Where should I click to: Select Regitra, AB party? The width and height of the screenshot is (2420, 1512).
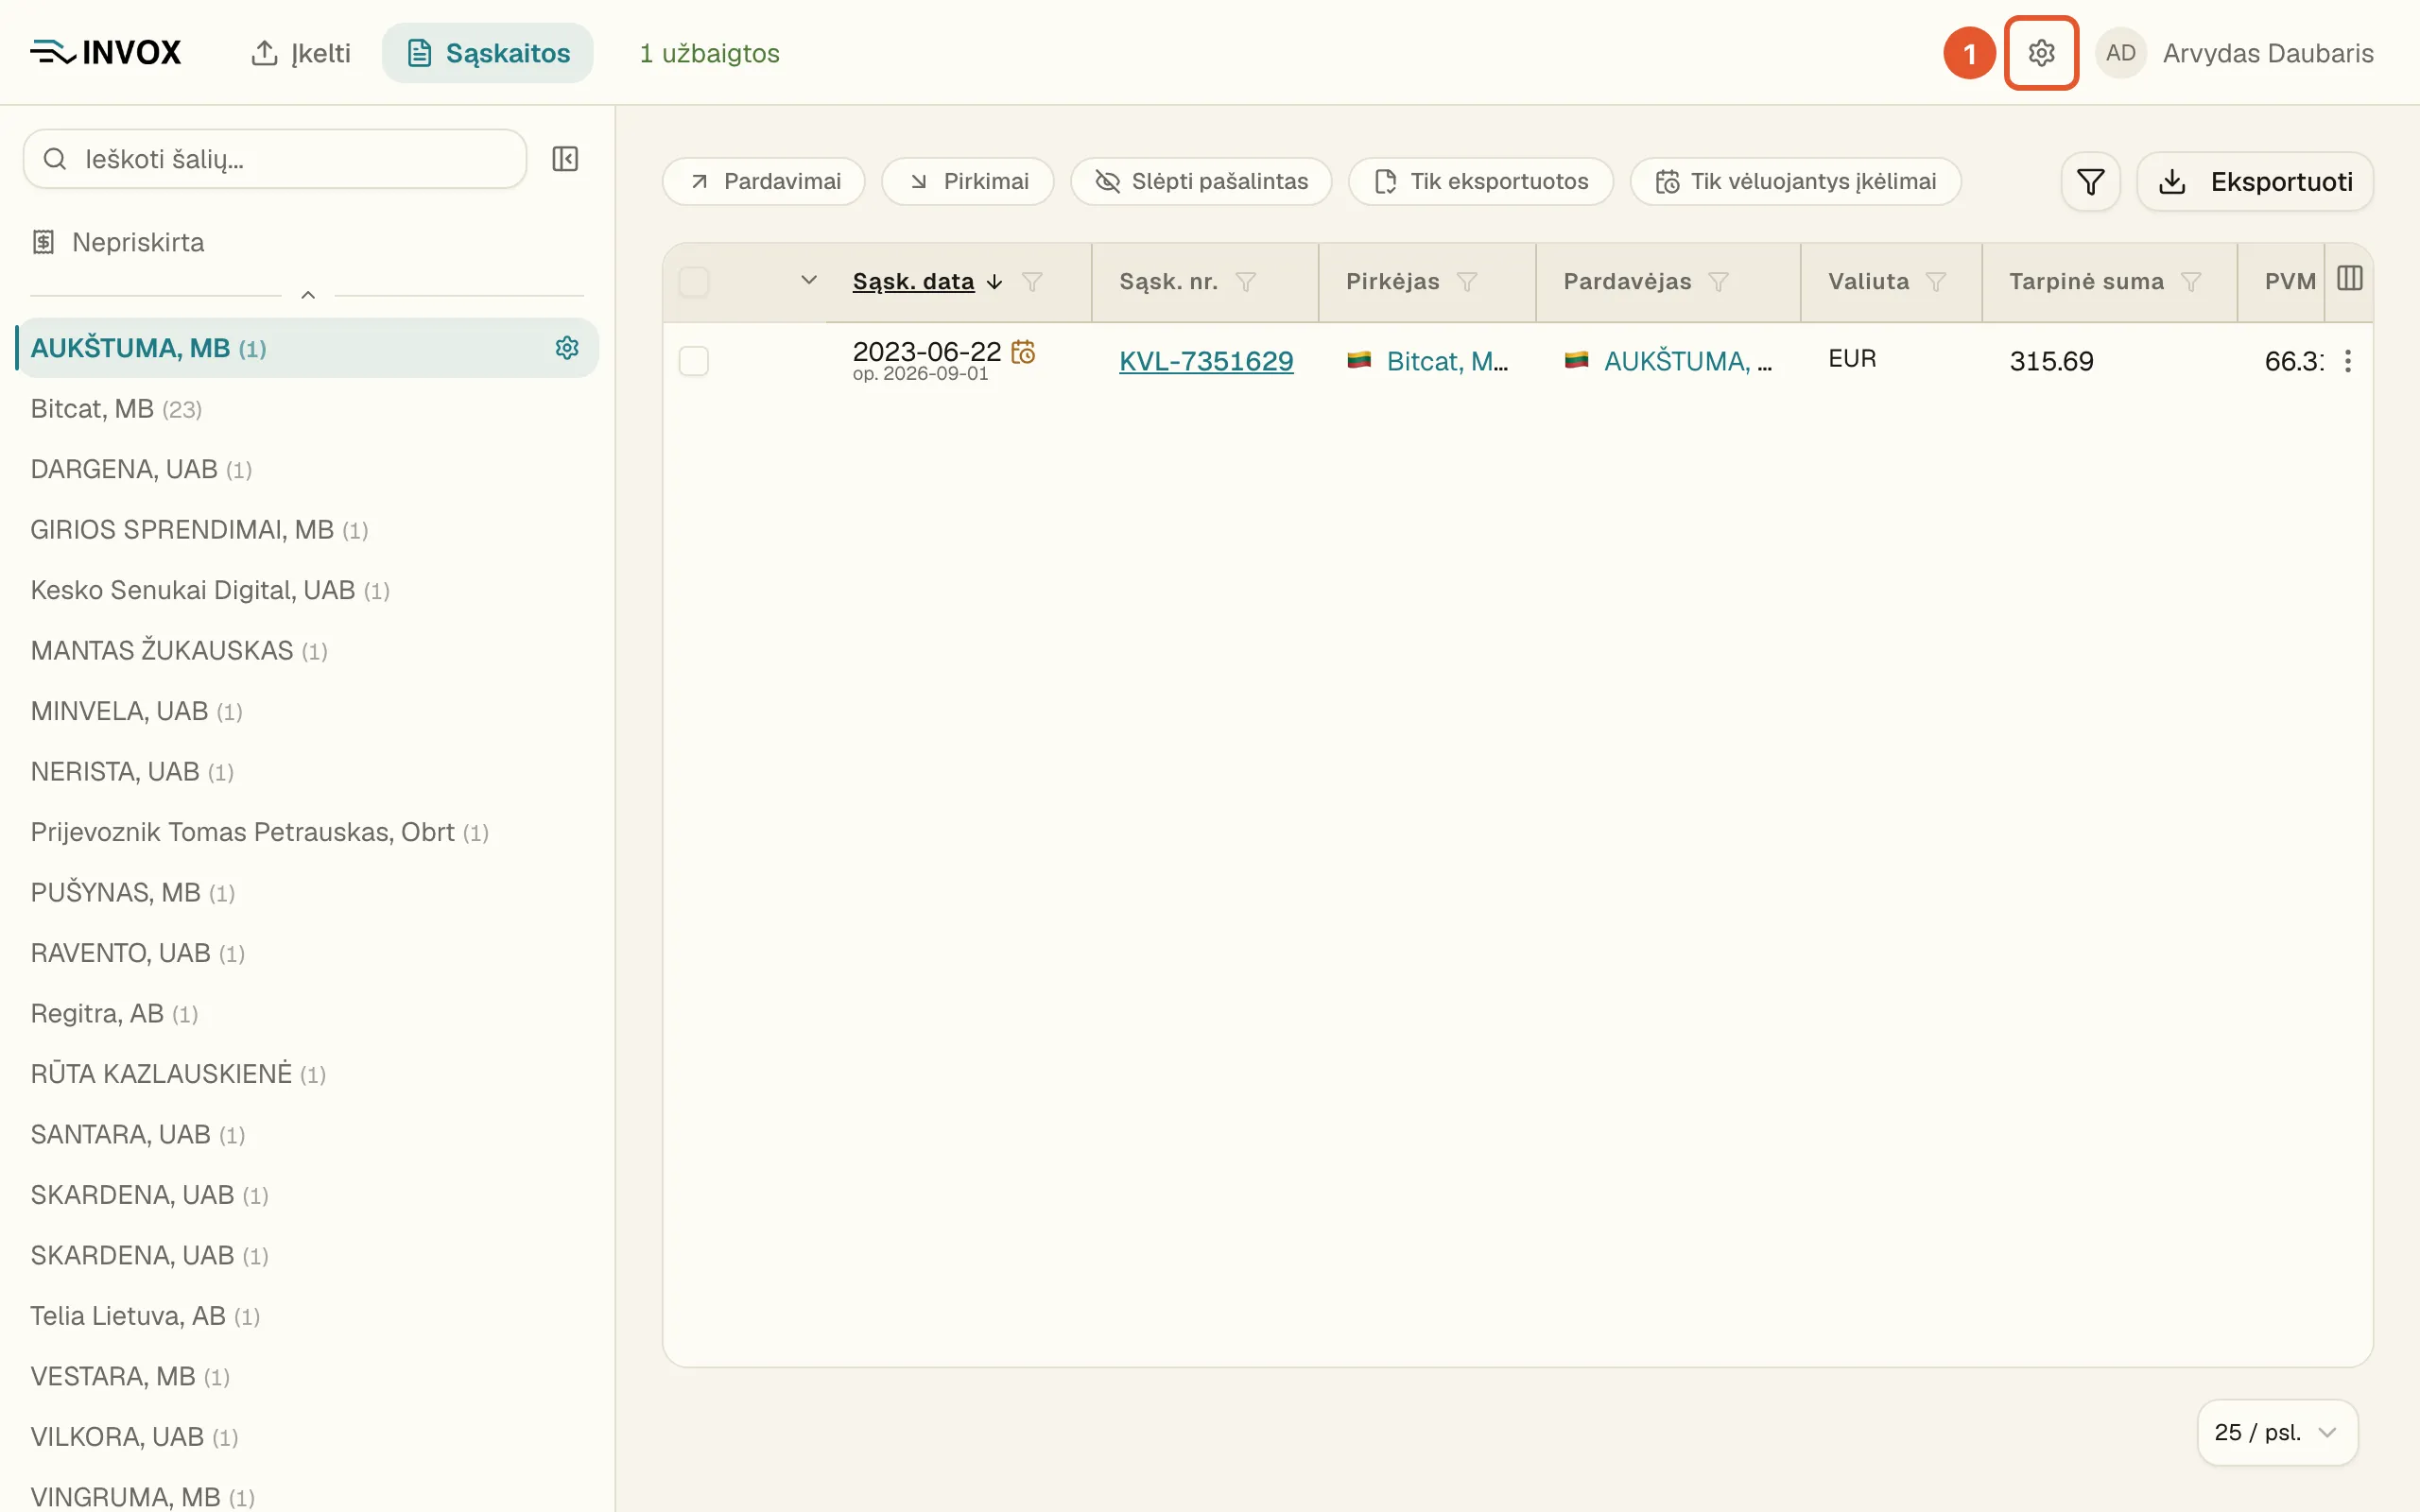pyautogui.click(x=307, y=1014)
